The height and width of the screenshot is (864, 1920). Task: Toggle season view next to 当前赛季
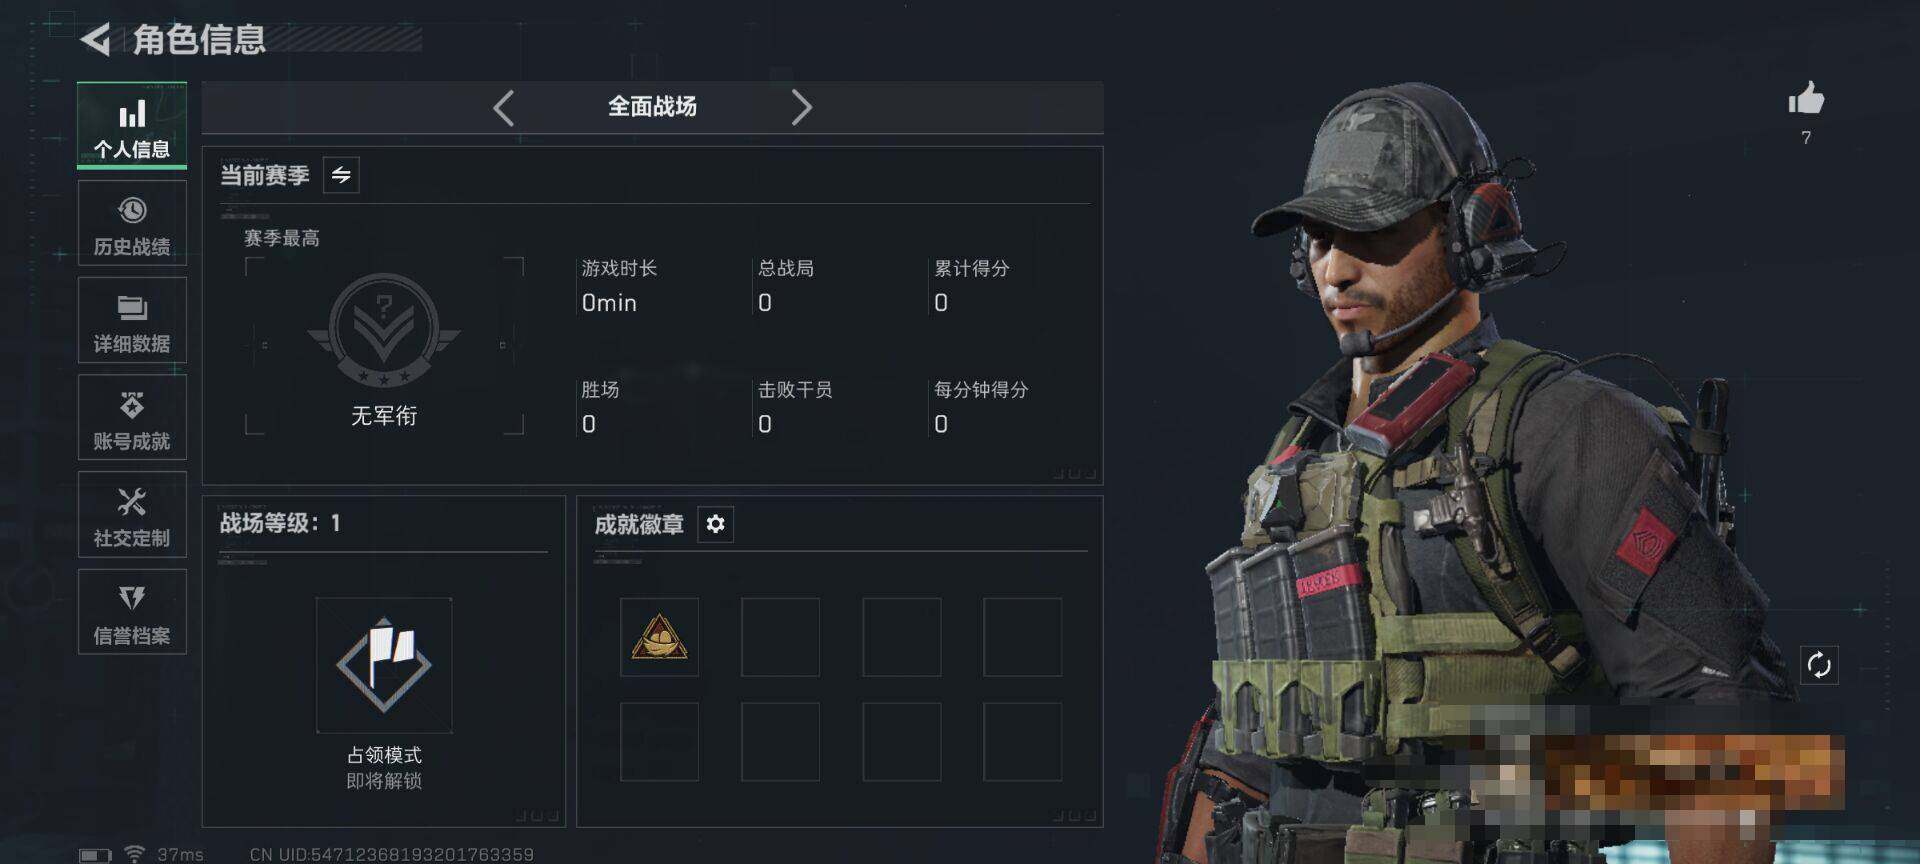[x=341, y=175]
